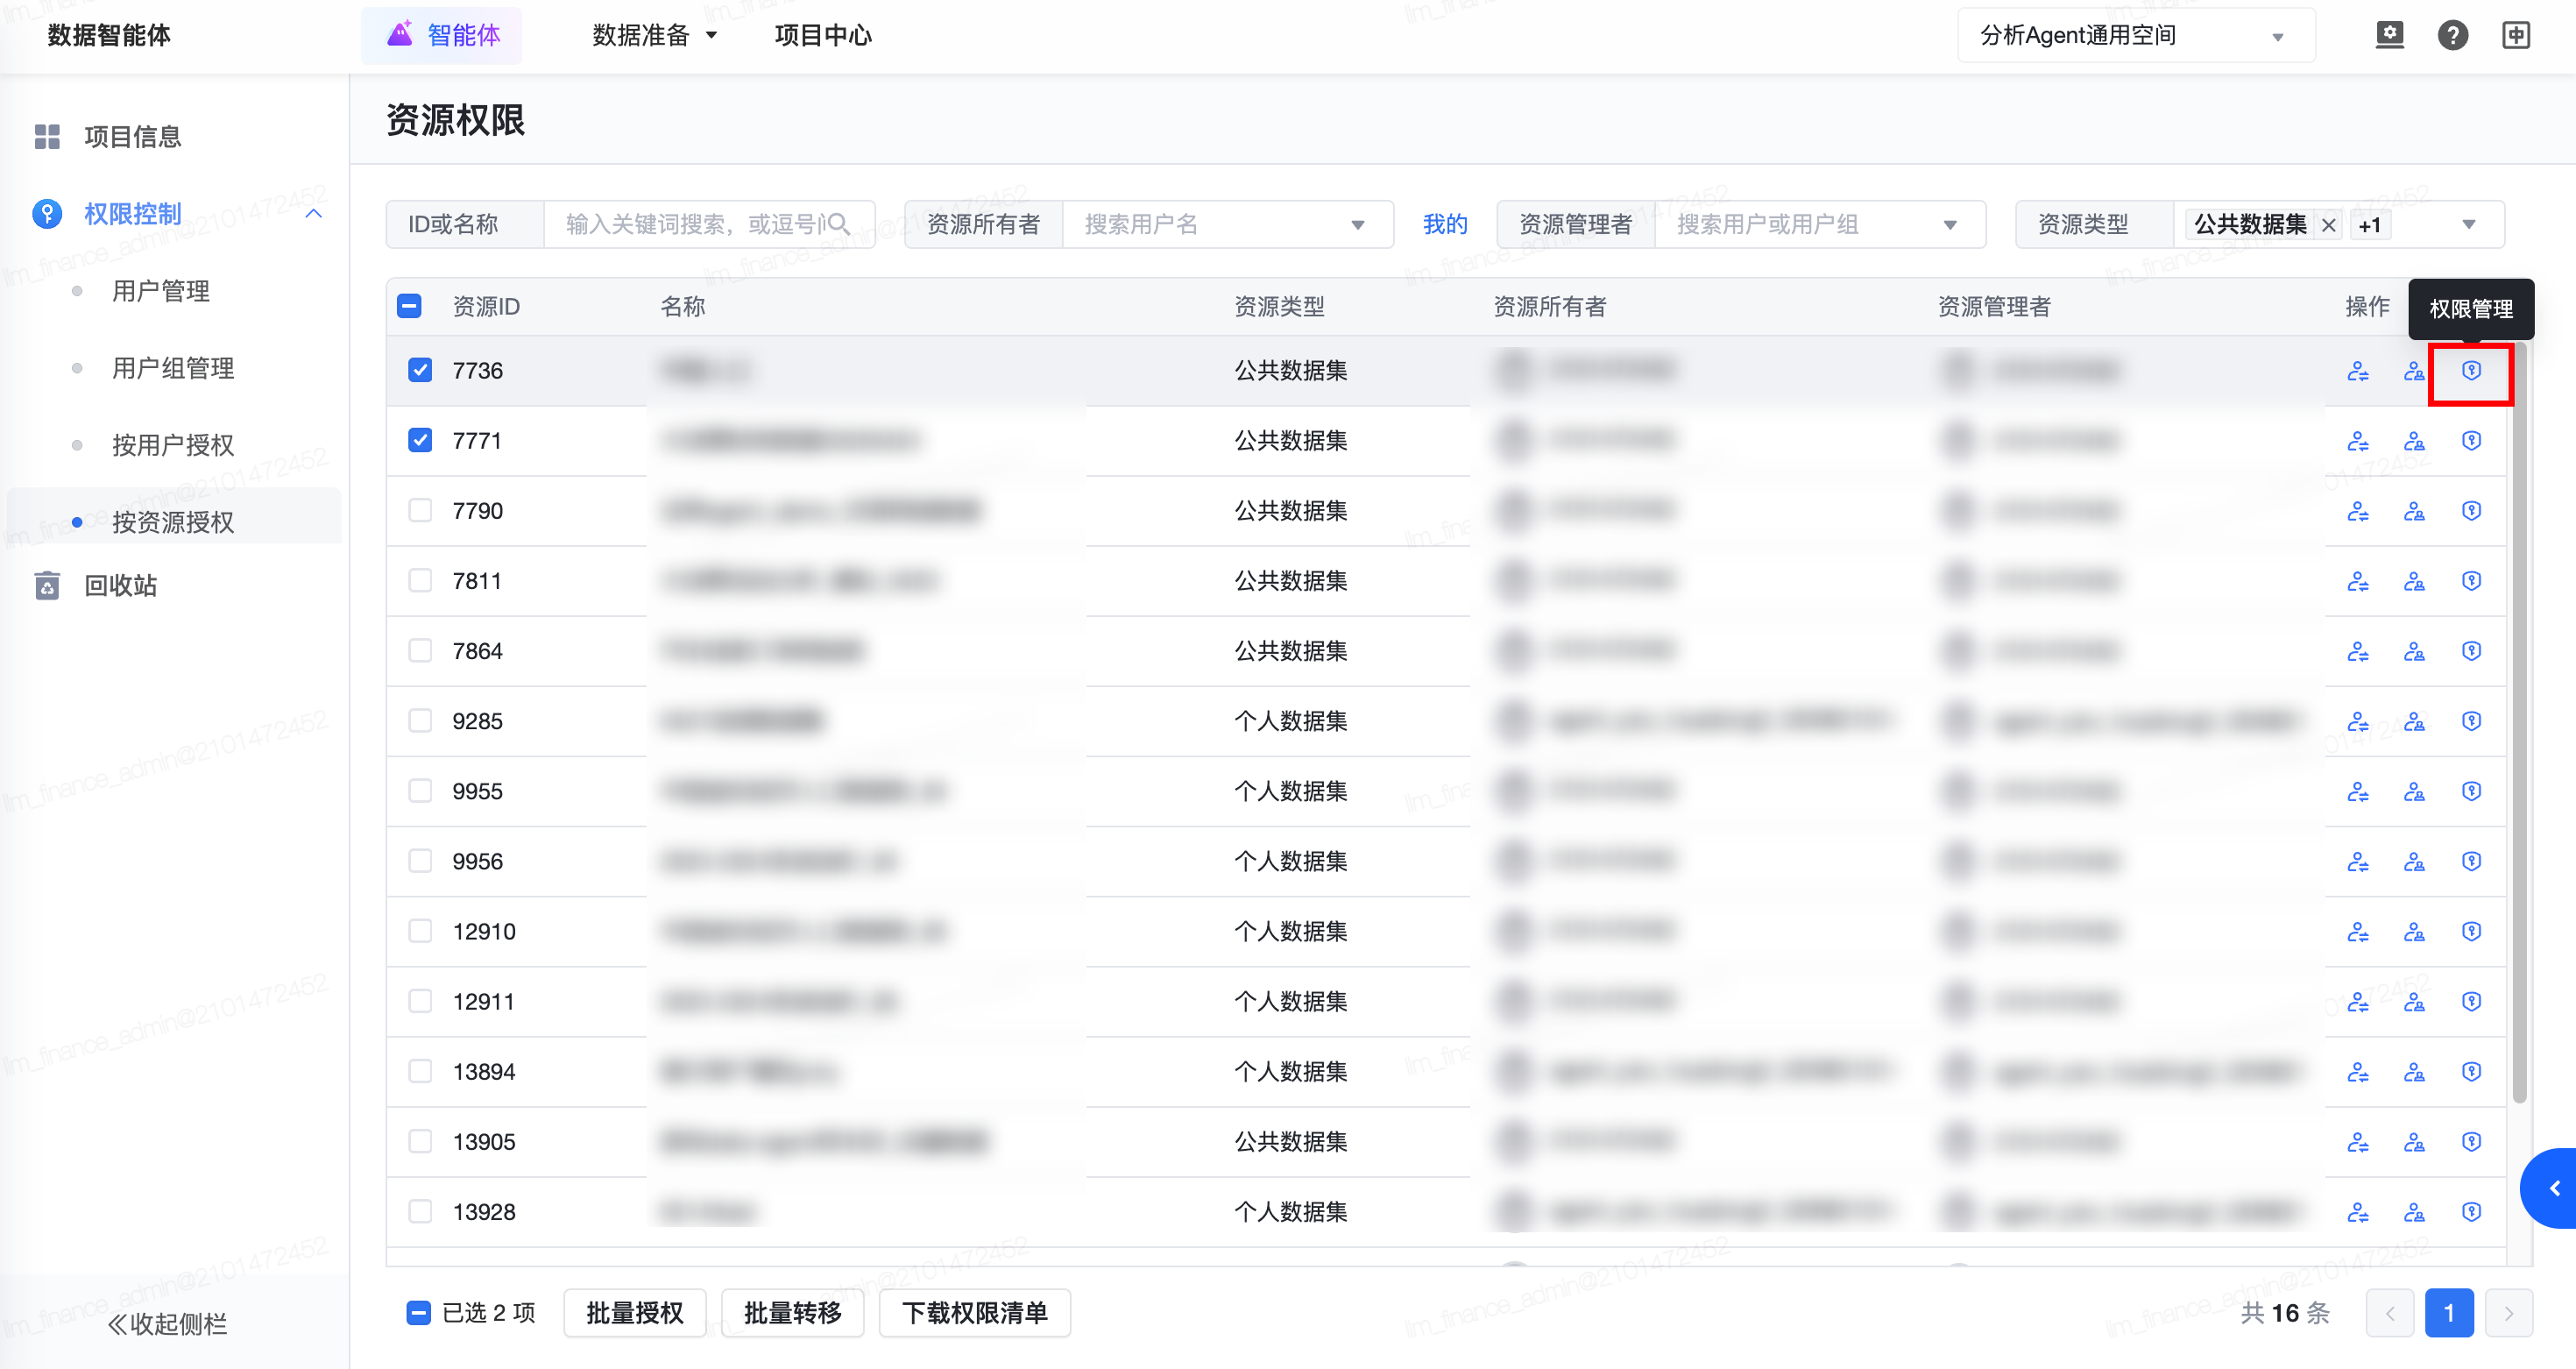Click the blue floating side panel arrow
Screen dimensions: 2576x1369
point(2551,1188)
